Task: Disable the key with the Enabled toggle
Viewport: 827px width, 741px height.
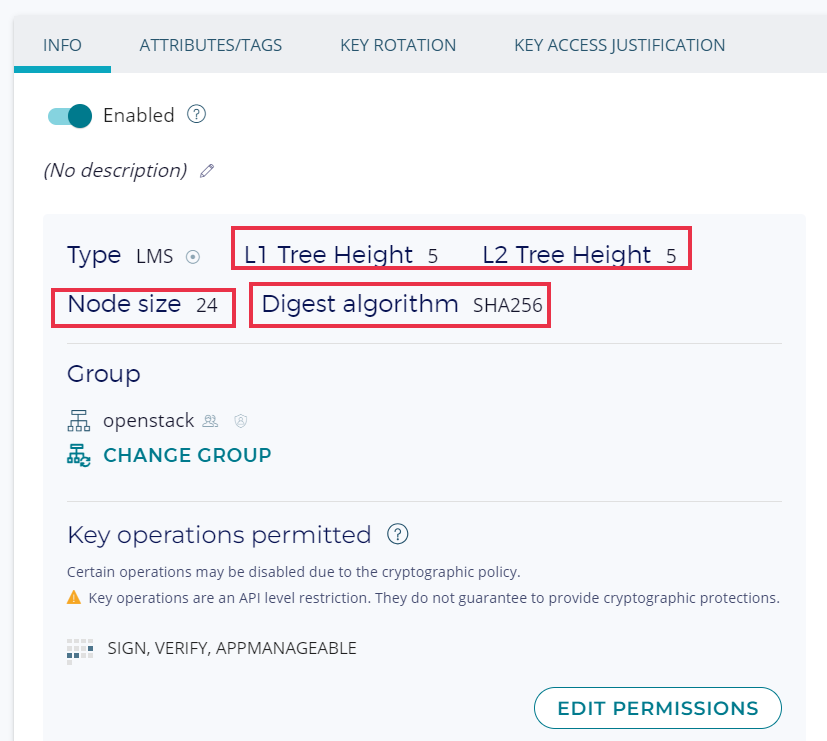Action: tap(70, 116)
